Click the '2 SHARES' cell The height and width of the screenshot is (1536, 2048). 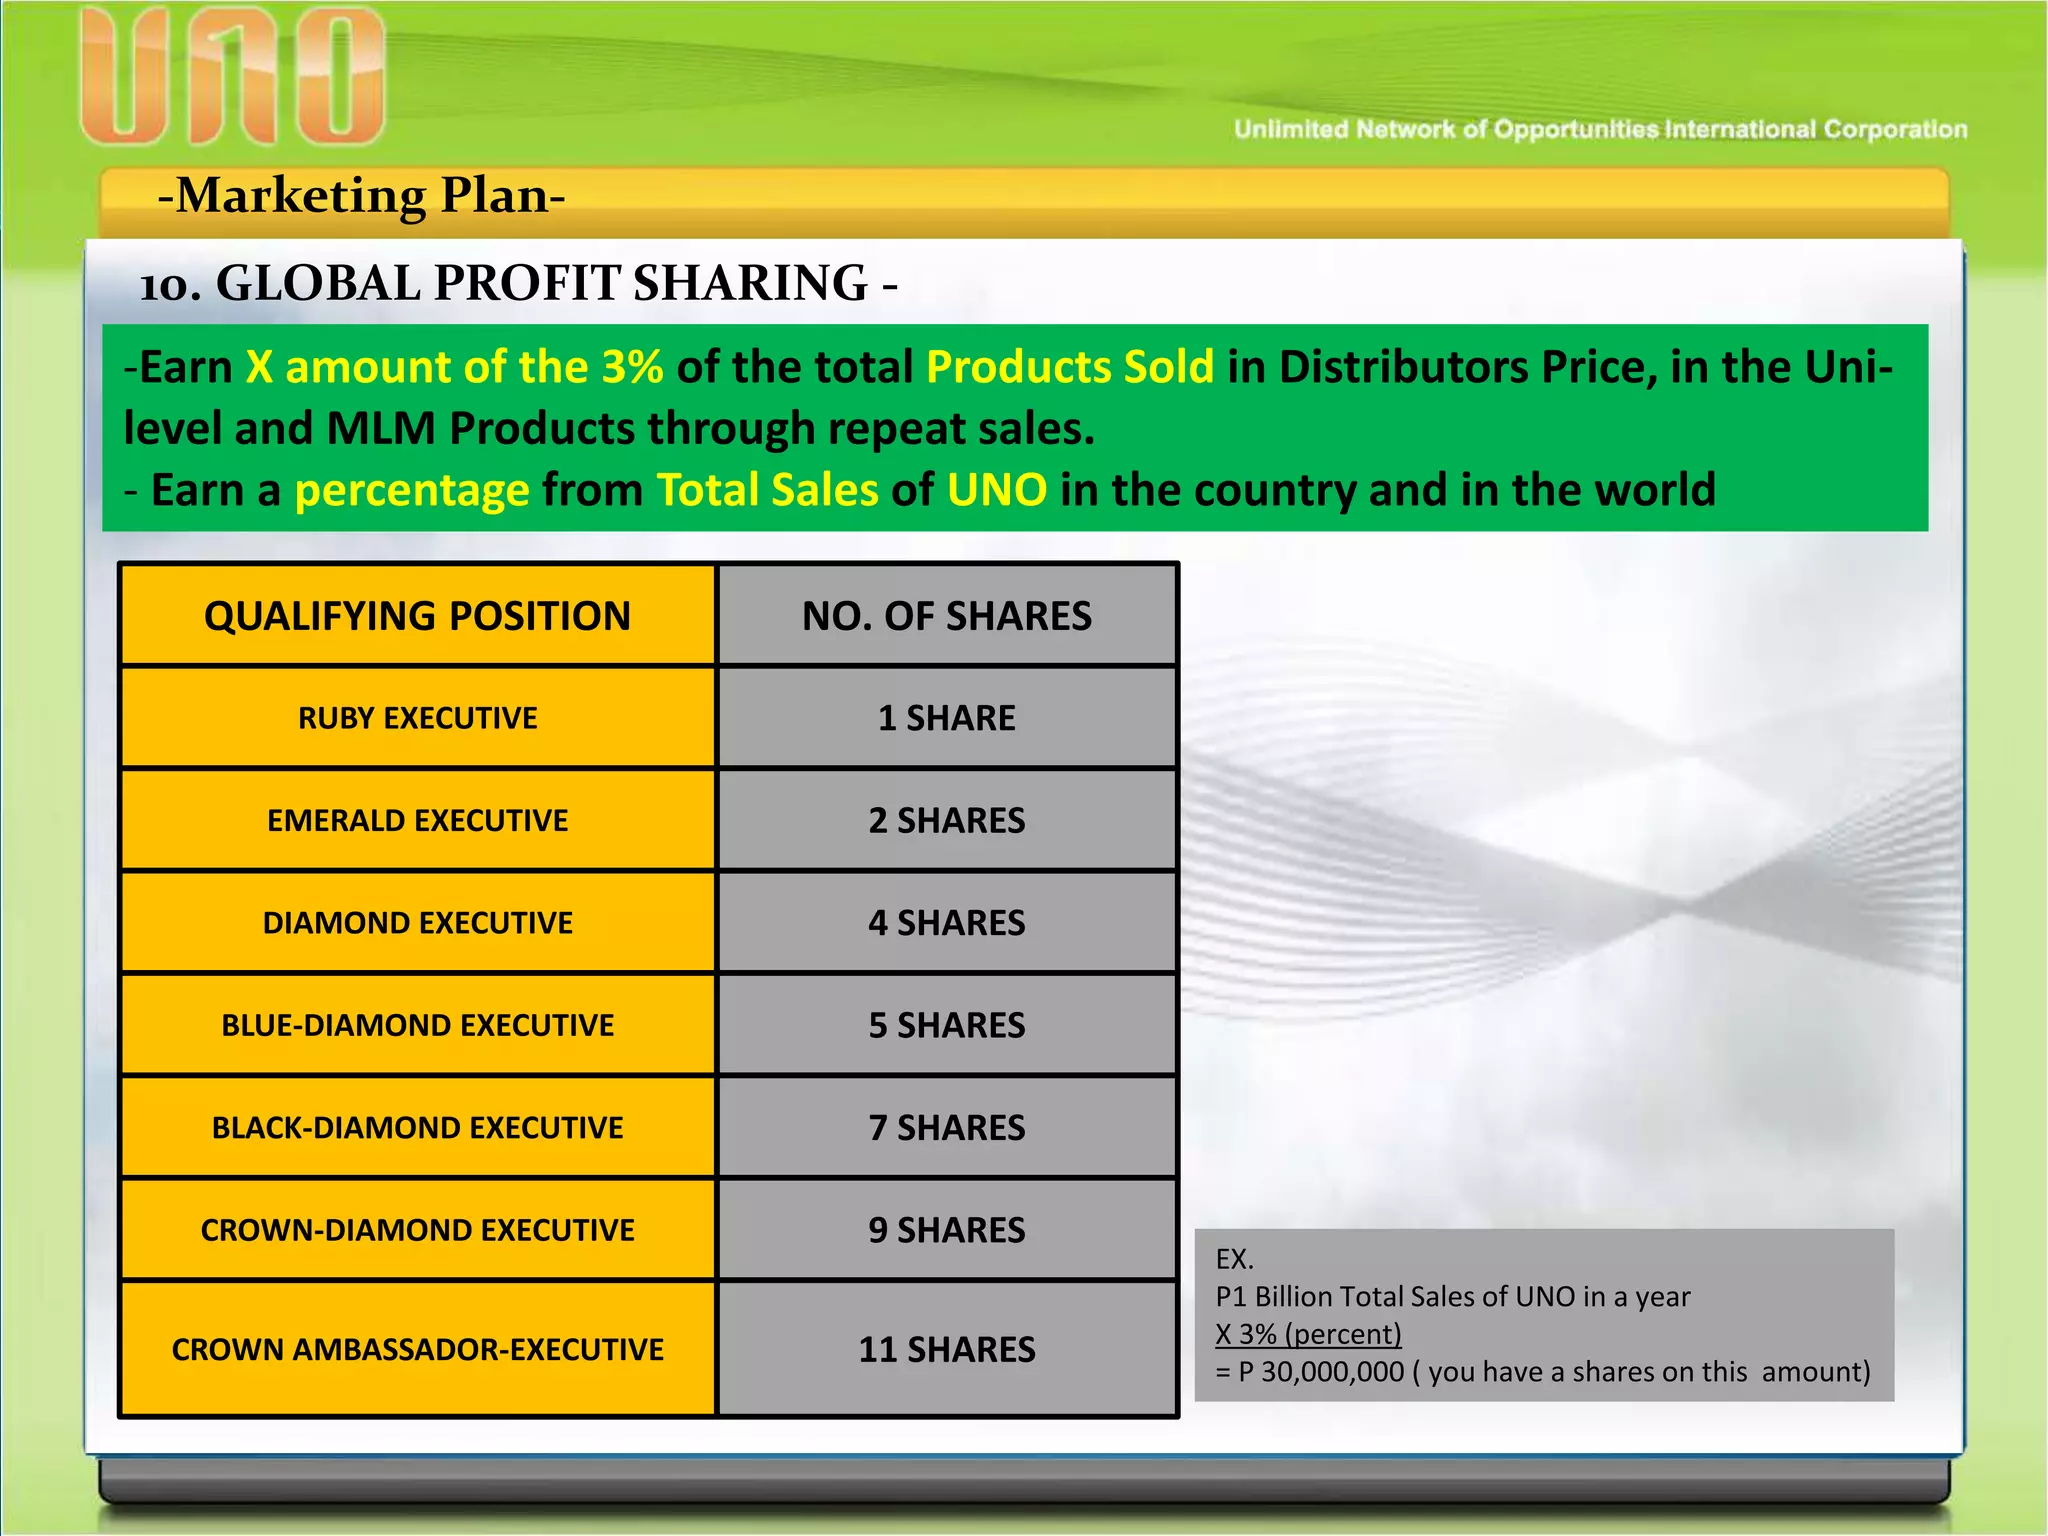947,820
